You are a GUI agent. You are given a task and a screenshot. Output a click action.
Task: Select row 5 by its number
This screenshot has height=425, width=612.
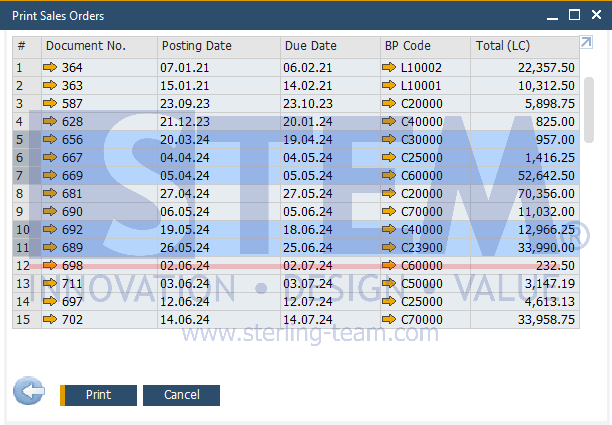[25, 139]
